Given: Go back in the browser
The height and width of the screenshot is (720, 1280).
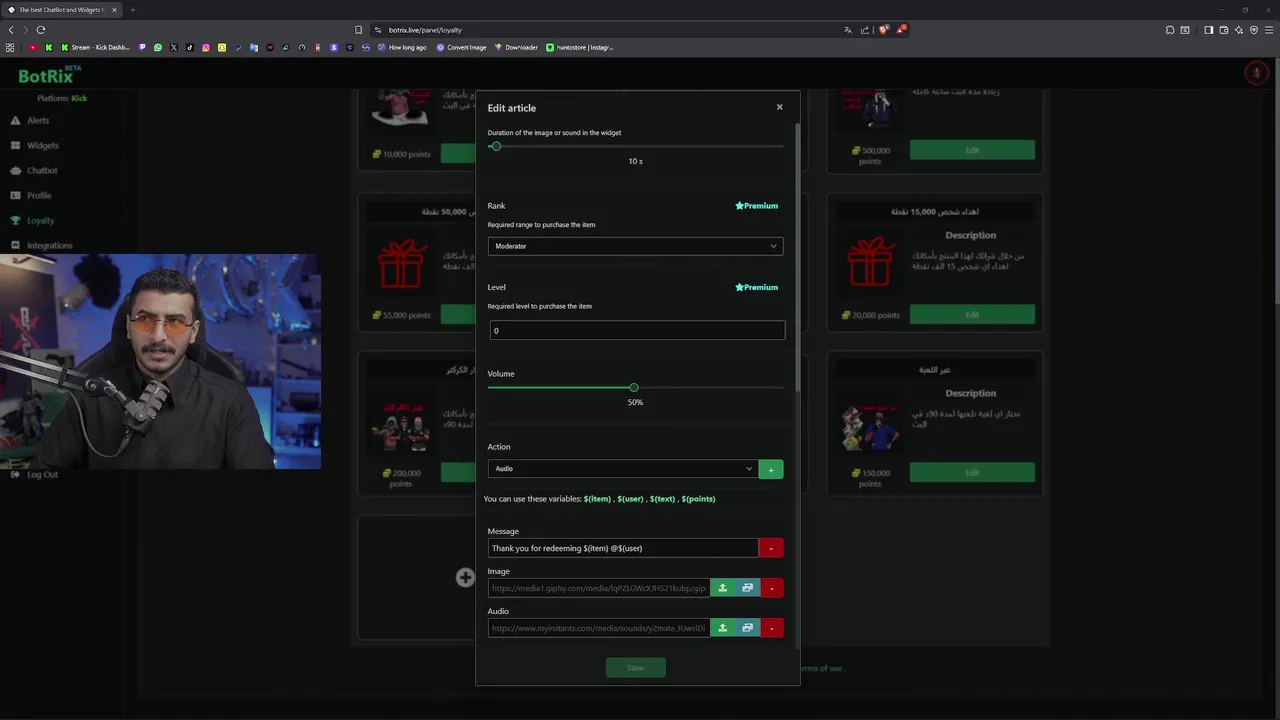Looking at the screenshot, I should (x=11, y=30).
